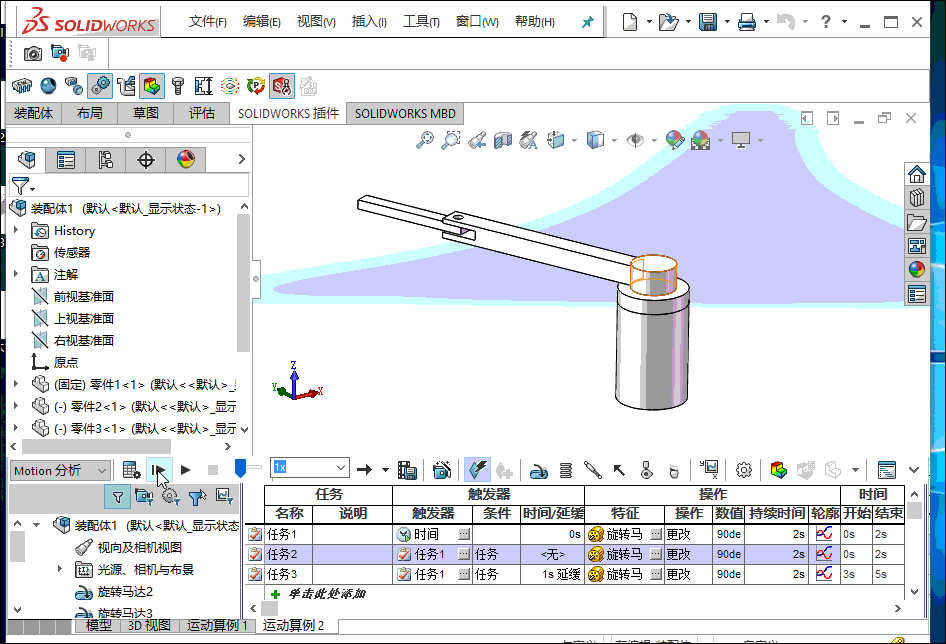Click Zoom to Fit in heads-up toolbar
946x644 pixels.
point(425,140)
